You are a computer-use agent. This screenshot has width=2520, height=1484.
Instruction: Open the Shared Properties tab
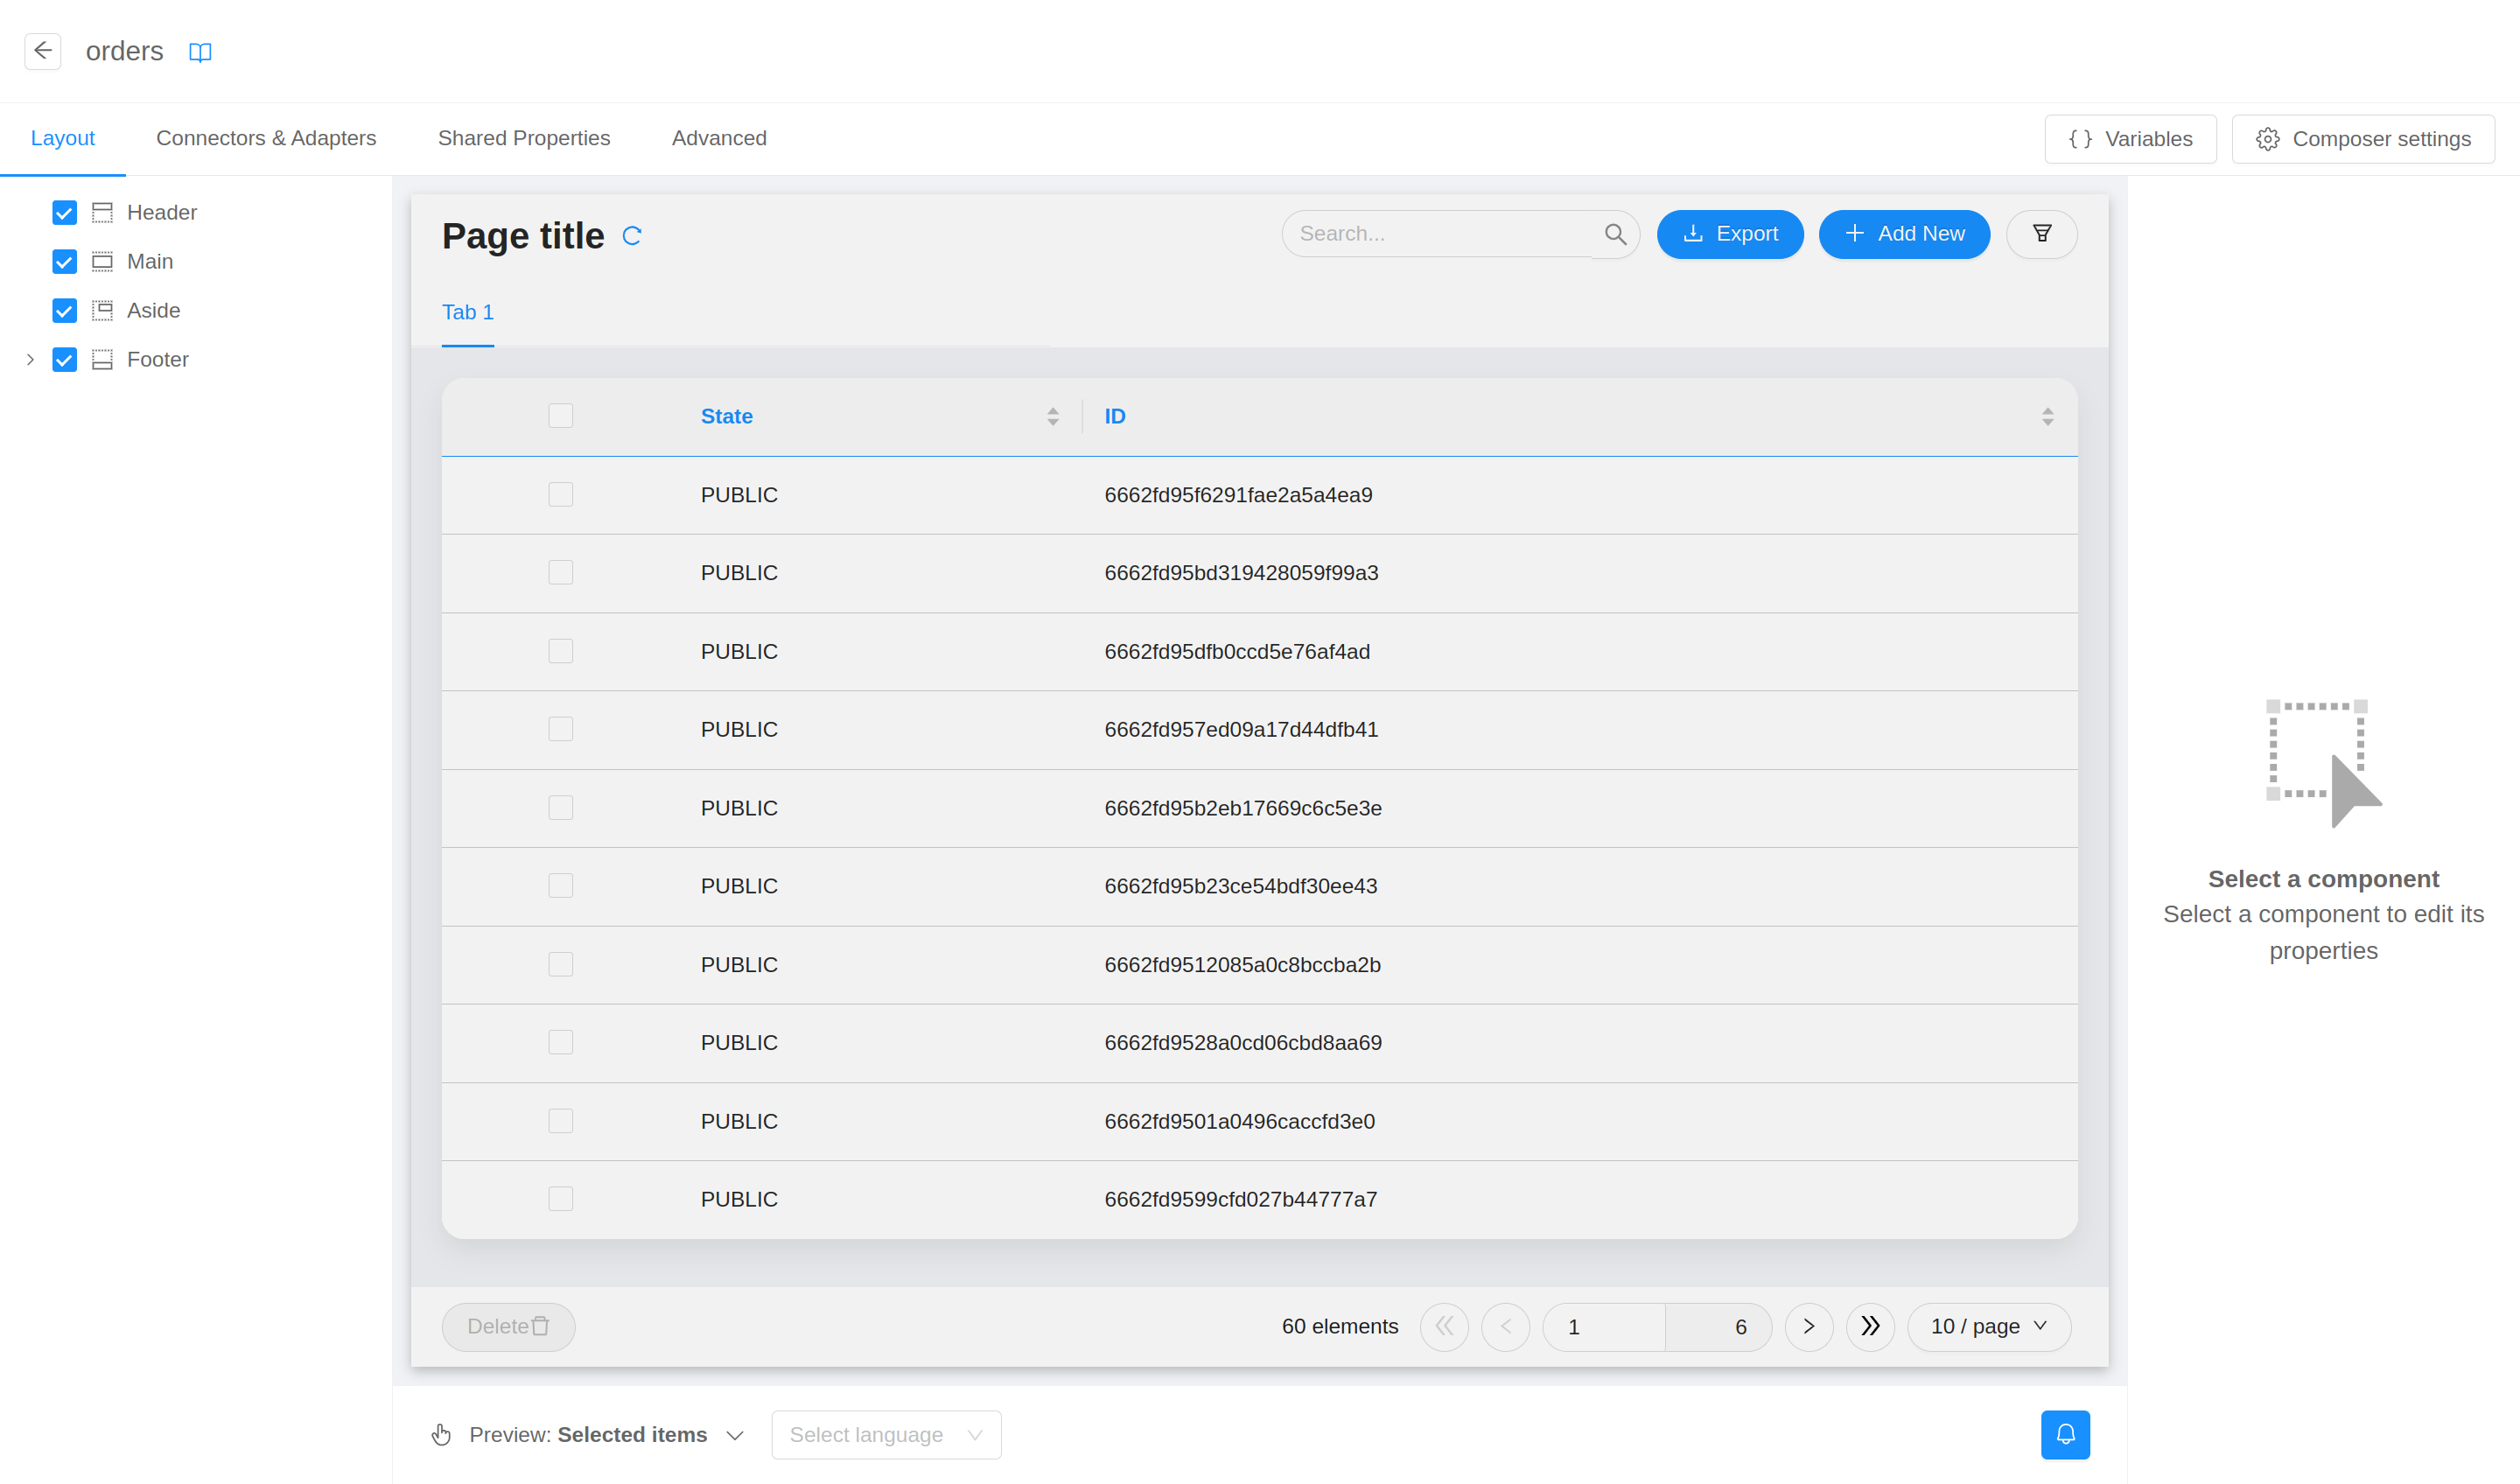coord(524,138)
